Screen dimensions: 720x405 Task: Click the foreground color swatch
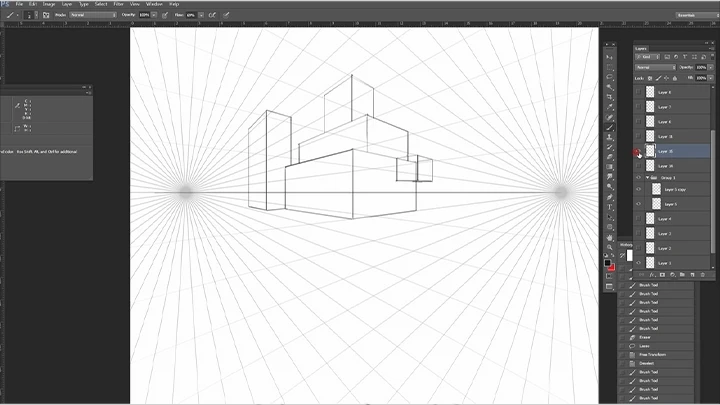click(x=608, y=263)
